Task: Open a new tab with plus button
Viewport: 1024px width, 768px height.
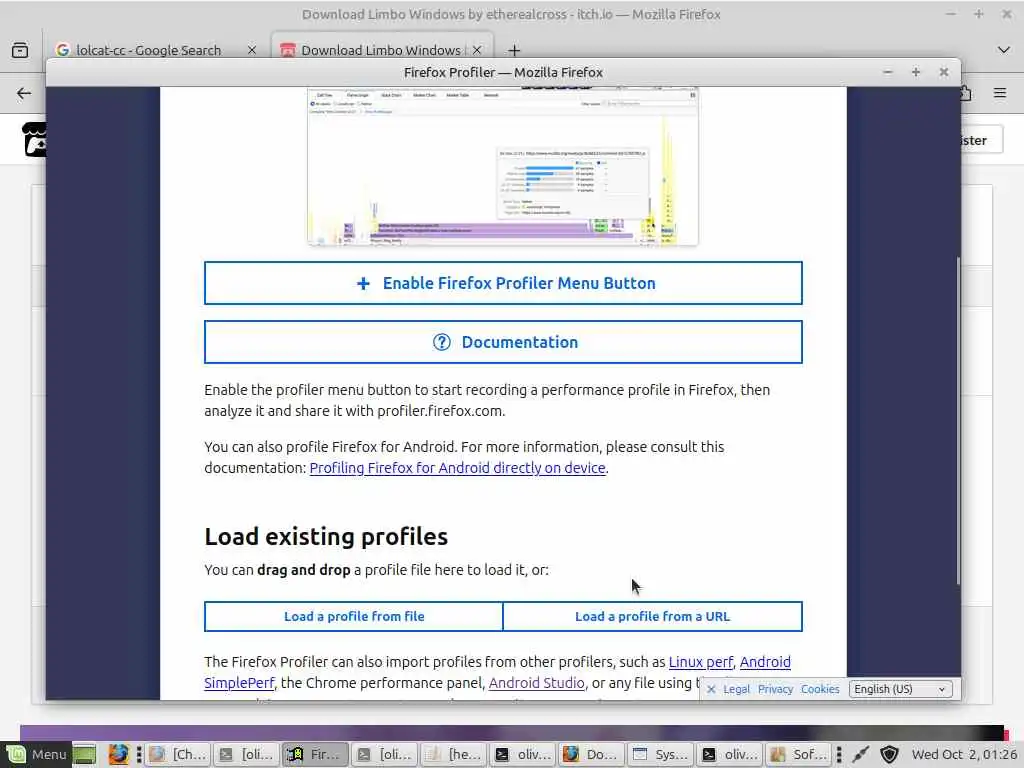Action: (514, 50)
